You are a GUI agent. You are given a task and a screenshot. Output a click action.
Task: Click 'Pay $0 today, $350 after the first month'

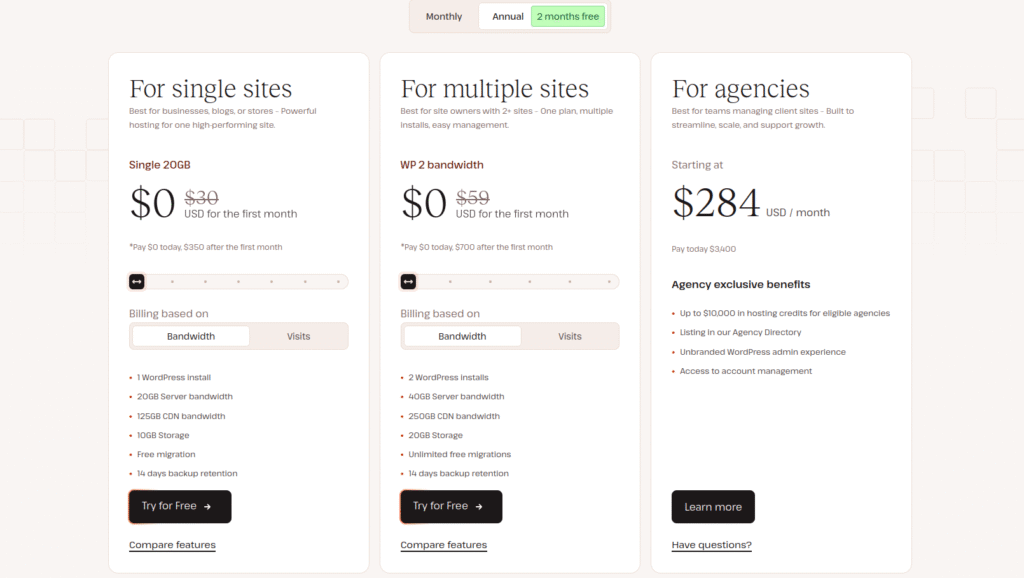(x=206, y=247)
